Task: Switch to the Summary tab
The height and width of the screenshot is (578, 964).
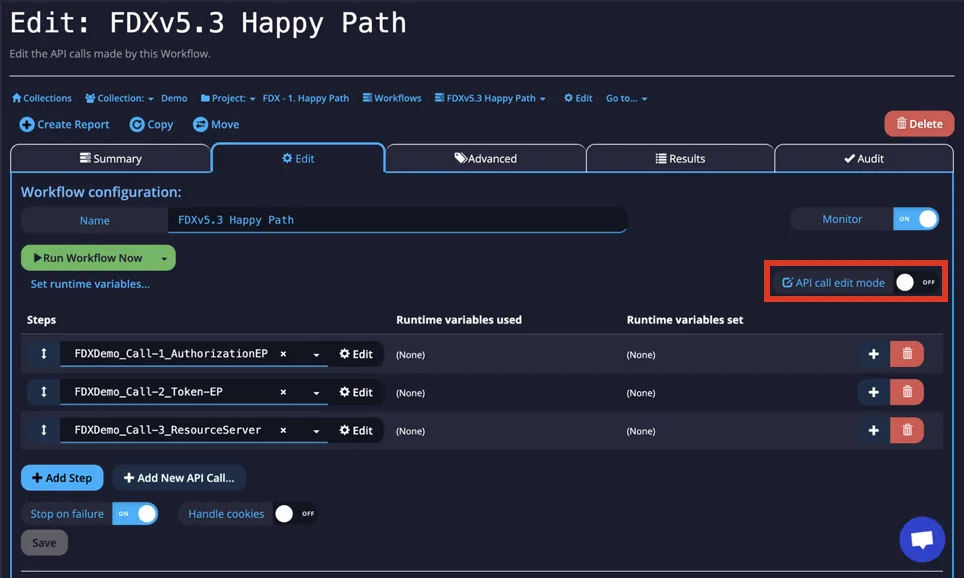Action: [111, 159]
